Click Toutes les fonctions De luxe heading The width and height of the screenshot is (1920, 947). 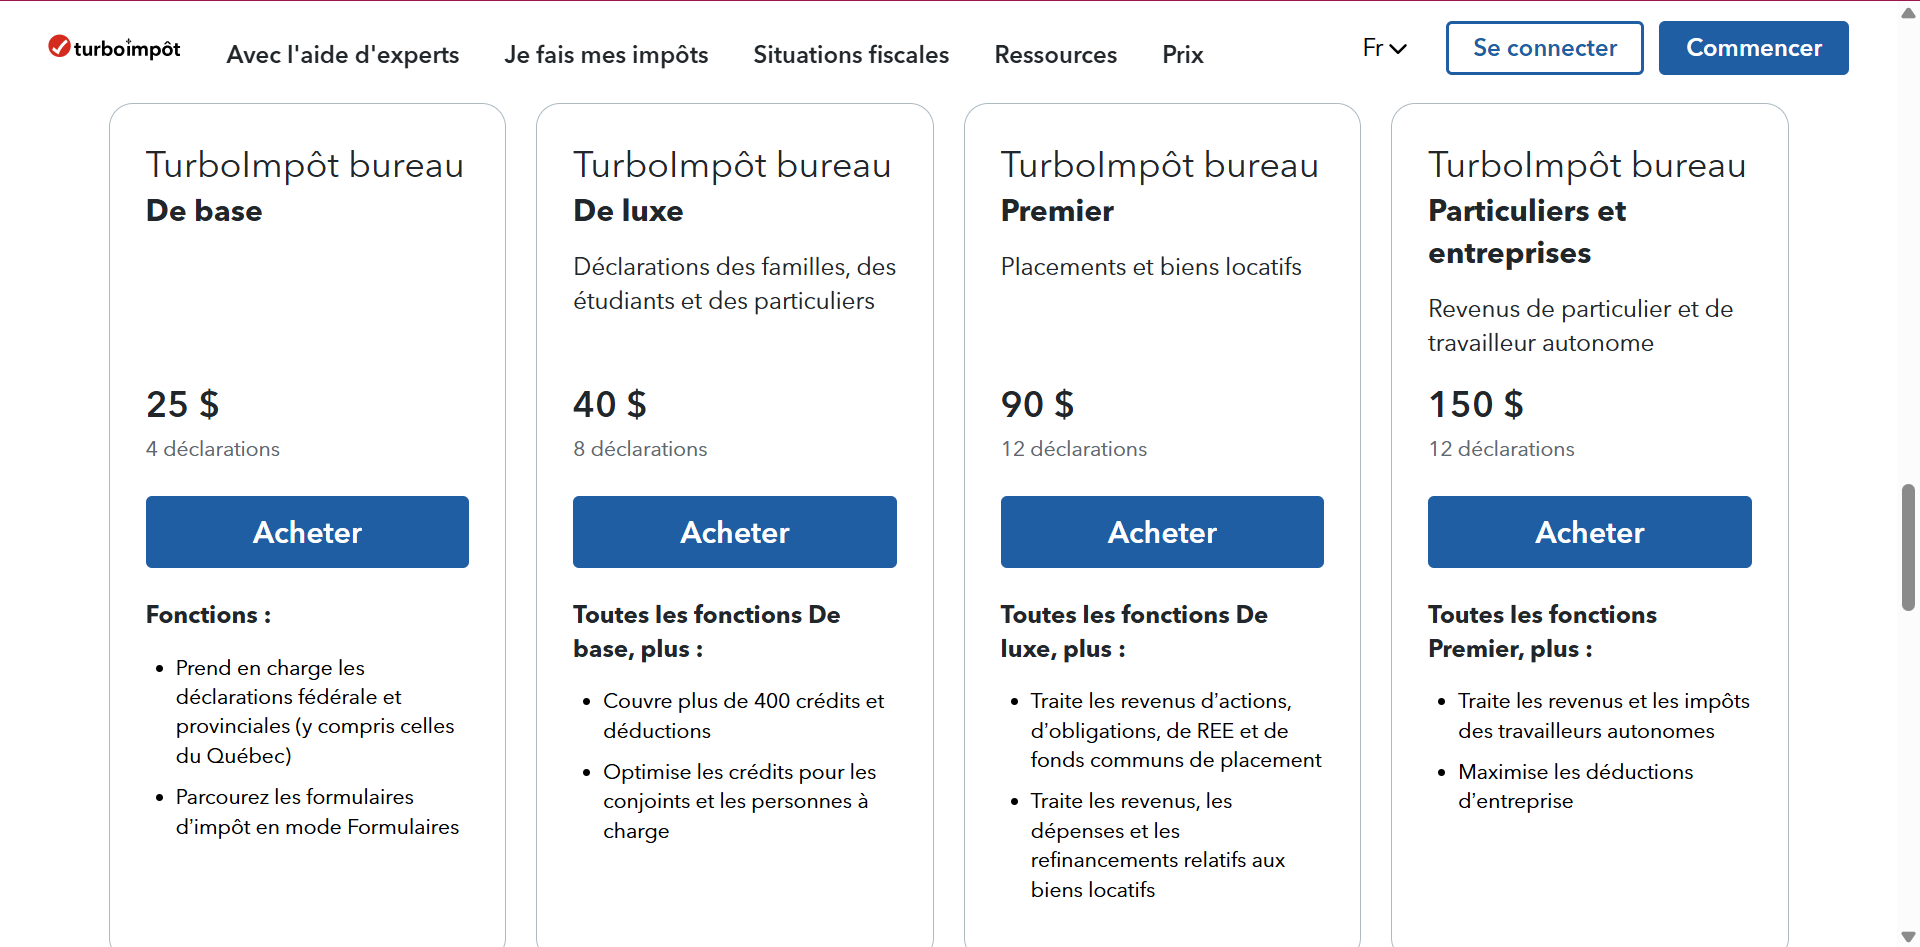(x=1134, y=632)
